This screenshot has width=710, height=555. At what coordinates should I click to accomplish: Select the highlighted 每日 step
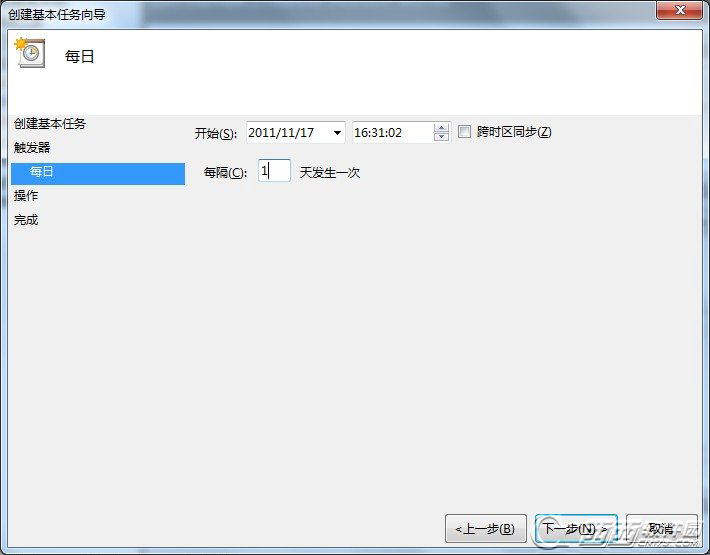click(98, 173)
